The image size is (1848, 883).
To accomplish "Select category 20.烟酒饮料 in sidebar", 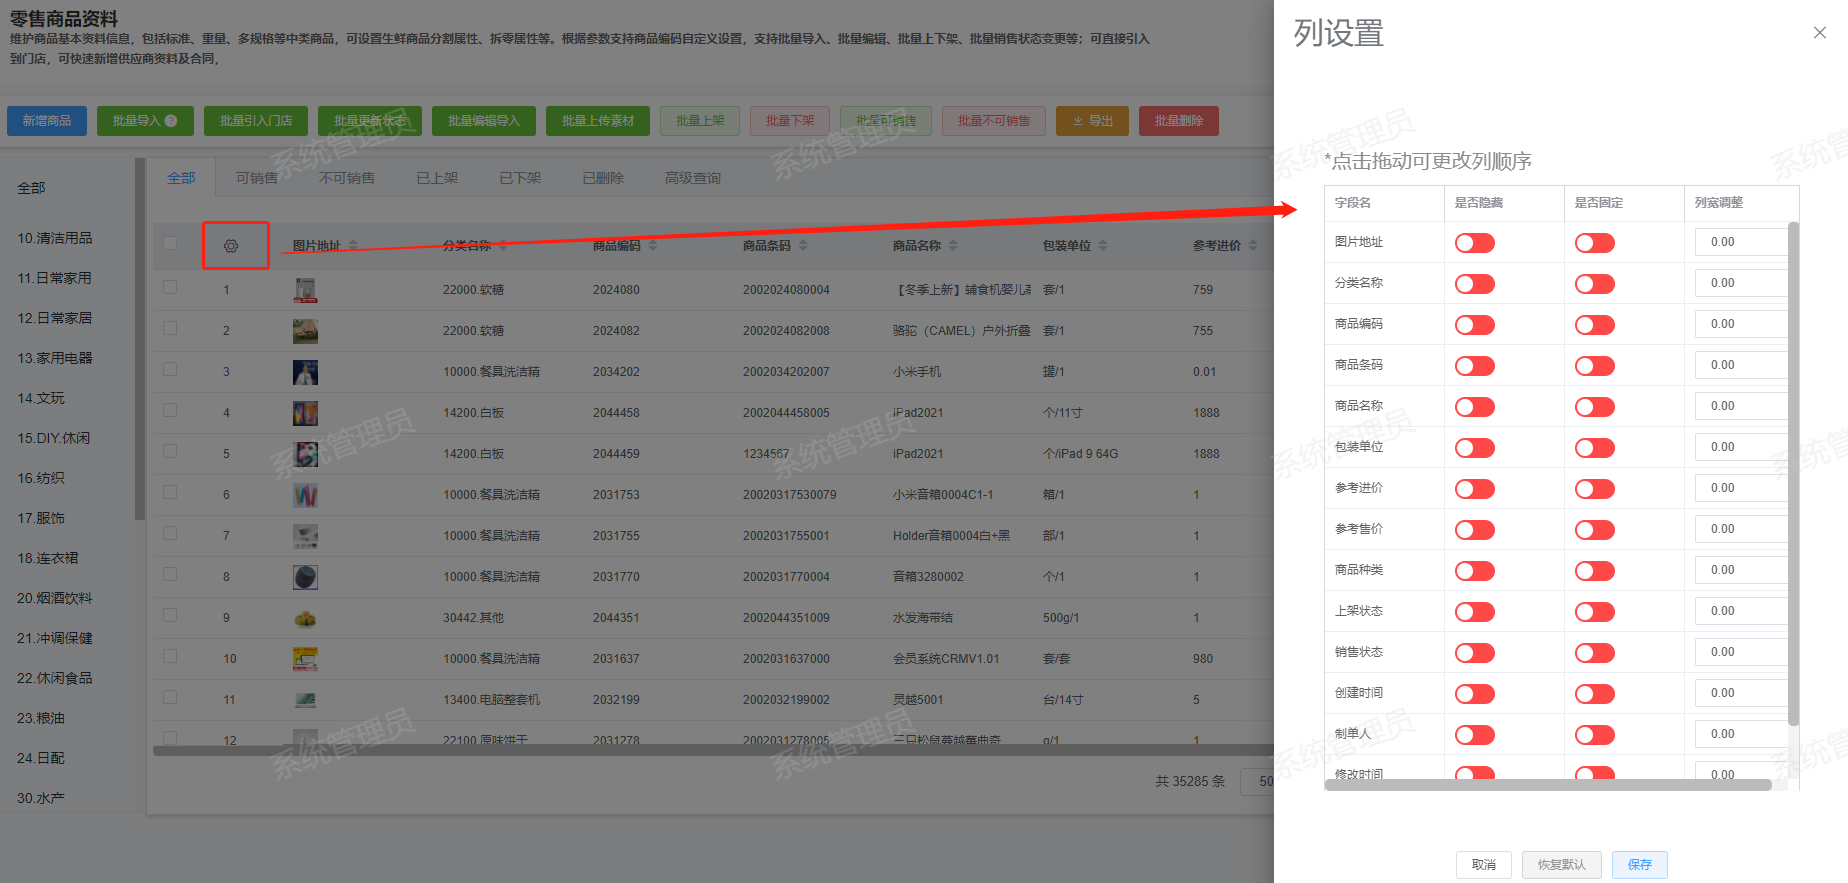I will (55, 598).
